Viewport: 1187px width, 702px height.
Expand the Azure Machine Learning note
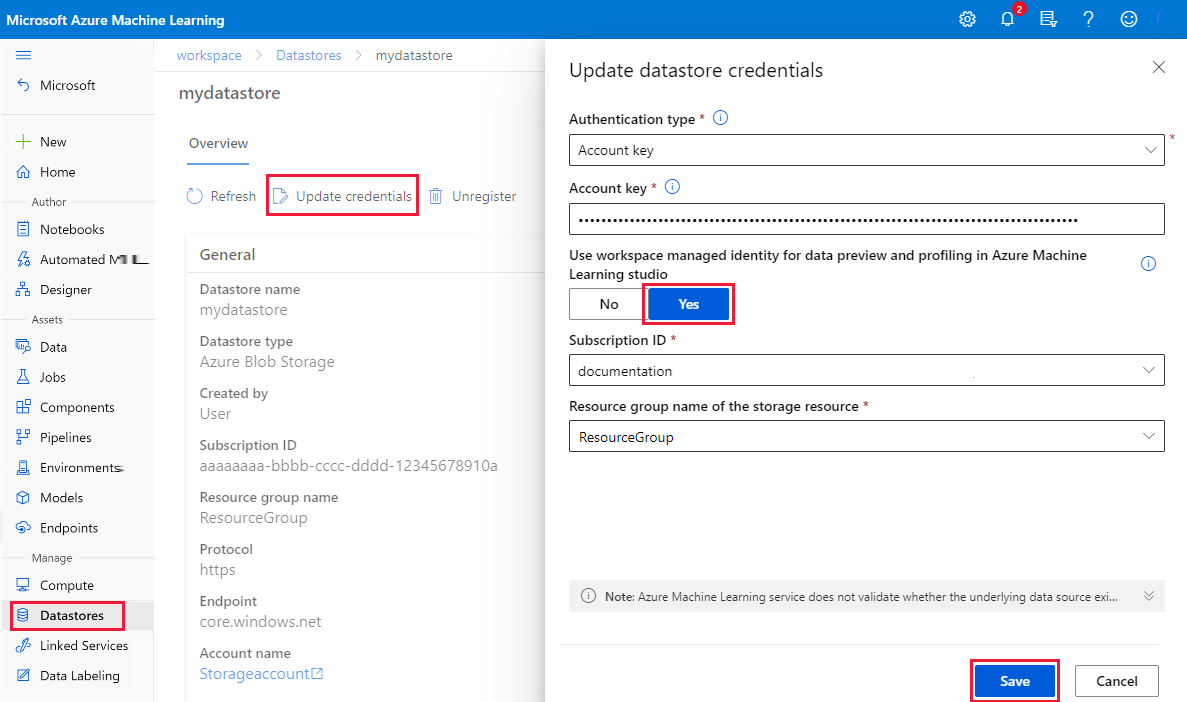click(x=1148, y=596)
